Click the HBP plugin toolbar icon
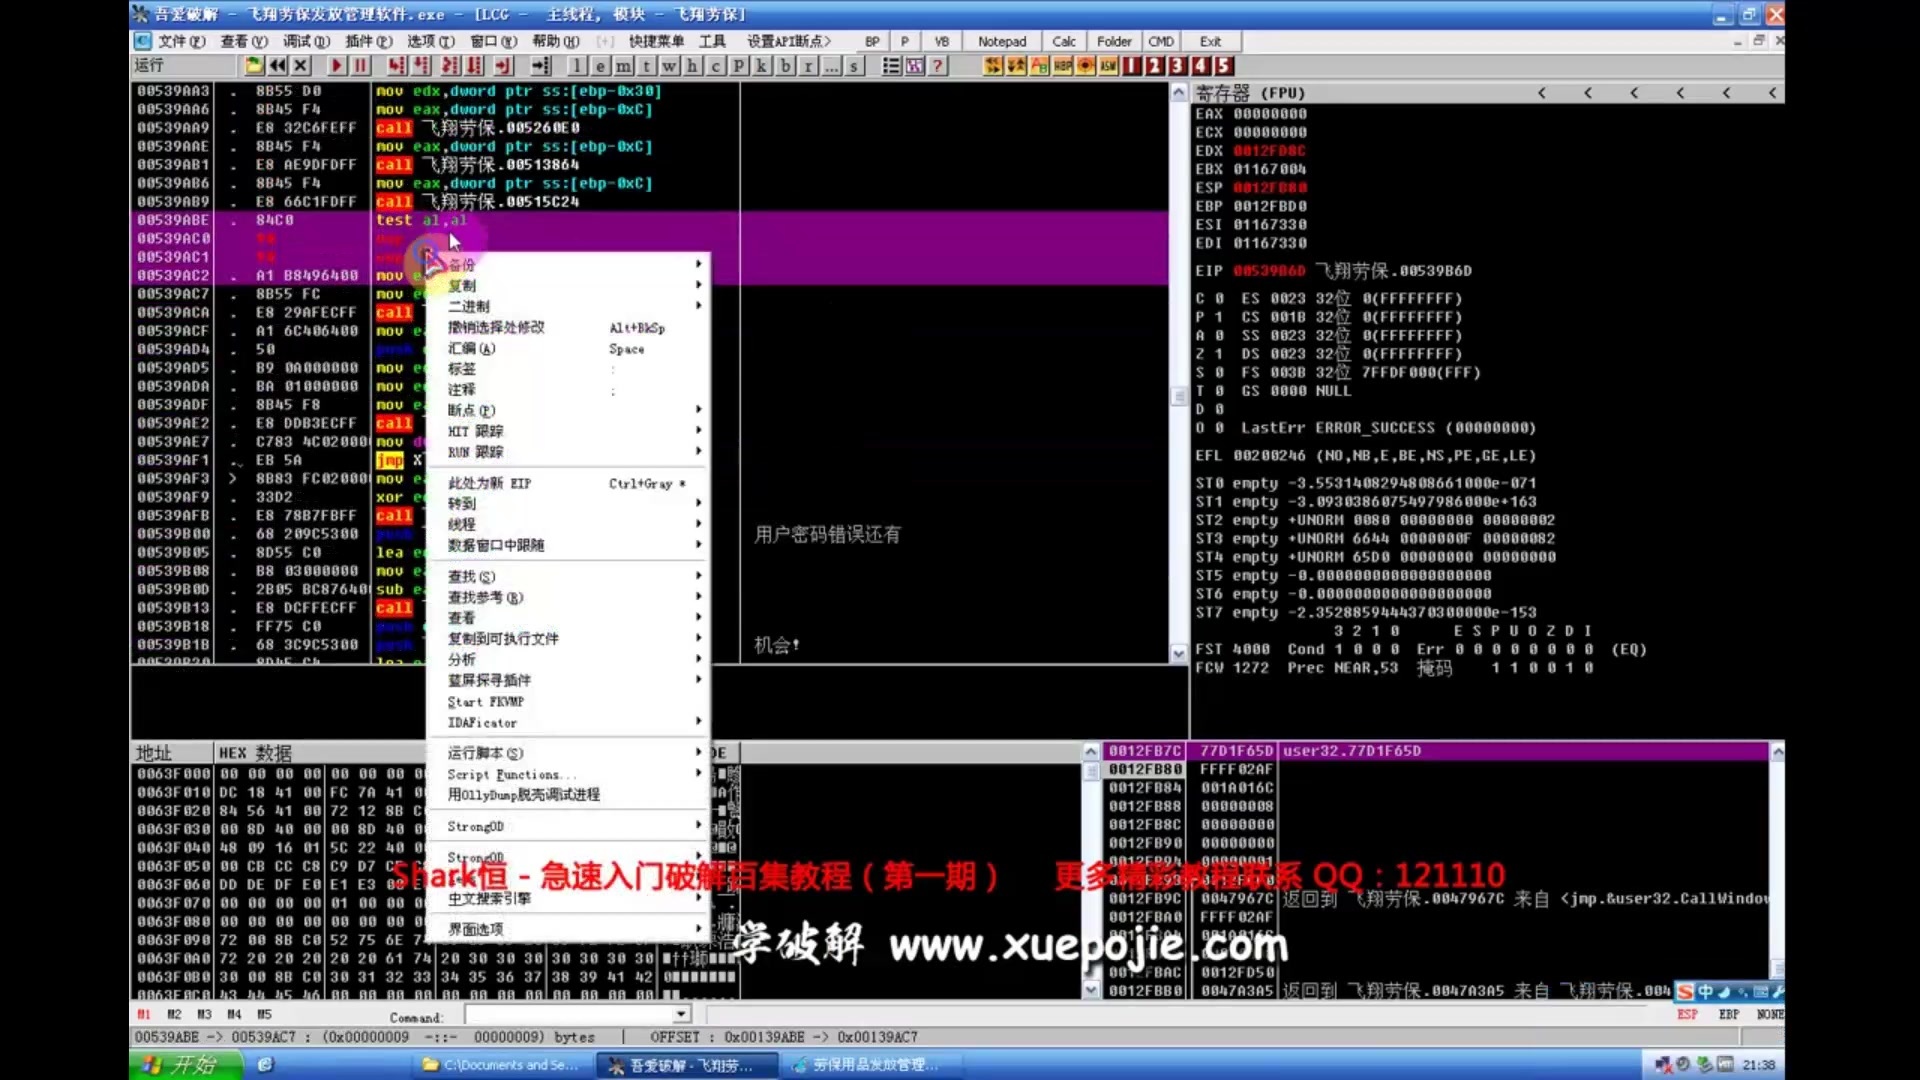1920x1080 pixels. pyautogui.click(x=1062, y=66)
